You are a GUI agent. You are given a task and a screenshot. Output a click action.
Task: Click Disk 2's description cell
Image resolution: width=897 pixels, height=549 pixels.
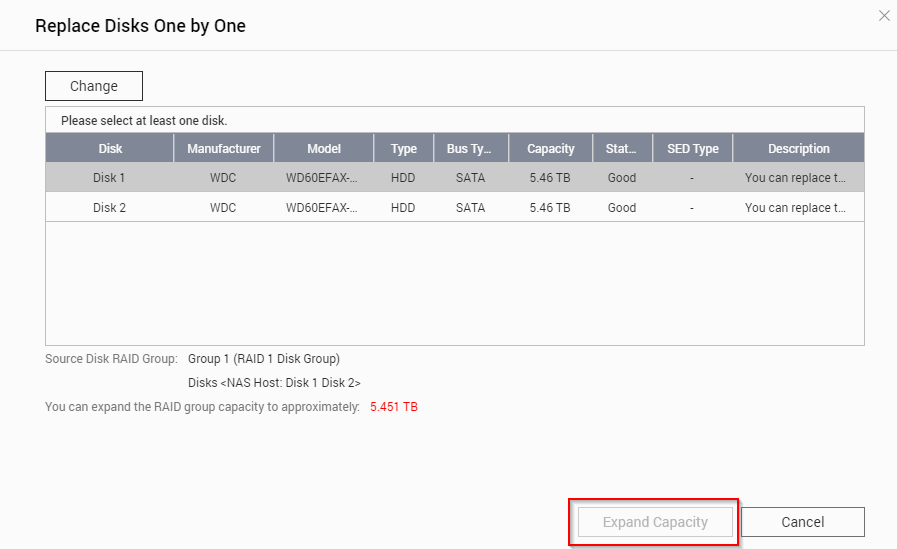point(796,208)
